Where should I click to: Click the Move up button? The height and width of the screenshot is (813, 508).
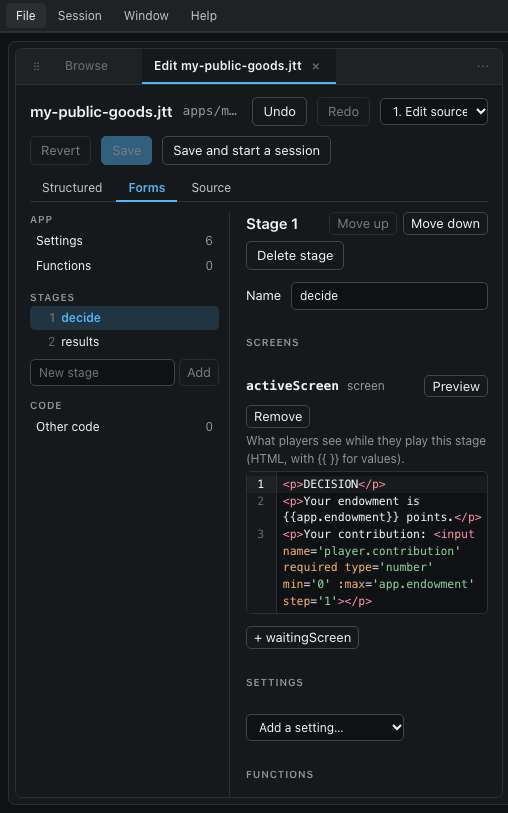(x=363, y=223)
